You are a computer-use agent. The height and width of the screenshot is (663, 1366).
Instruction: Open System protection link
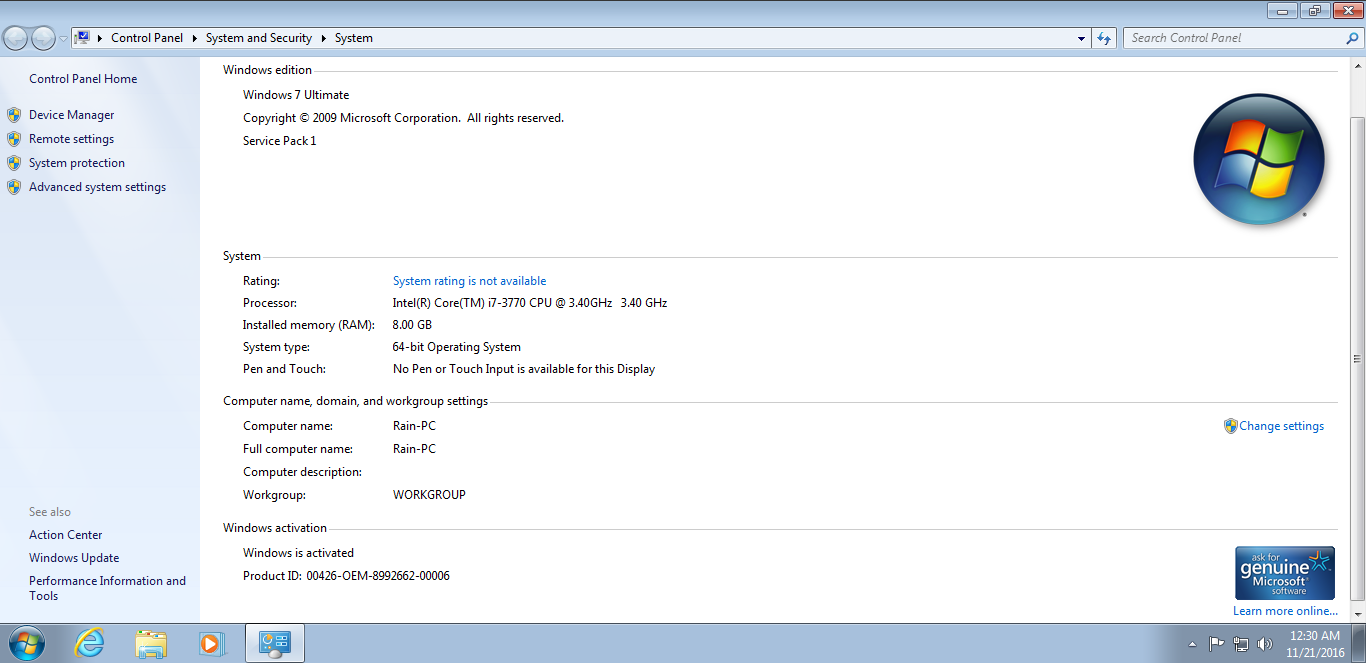pyautogui.click(x=77, y=163)
